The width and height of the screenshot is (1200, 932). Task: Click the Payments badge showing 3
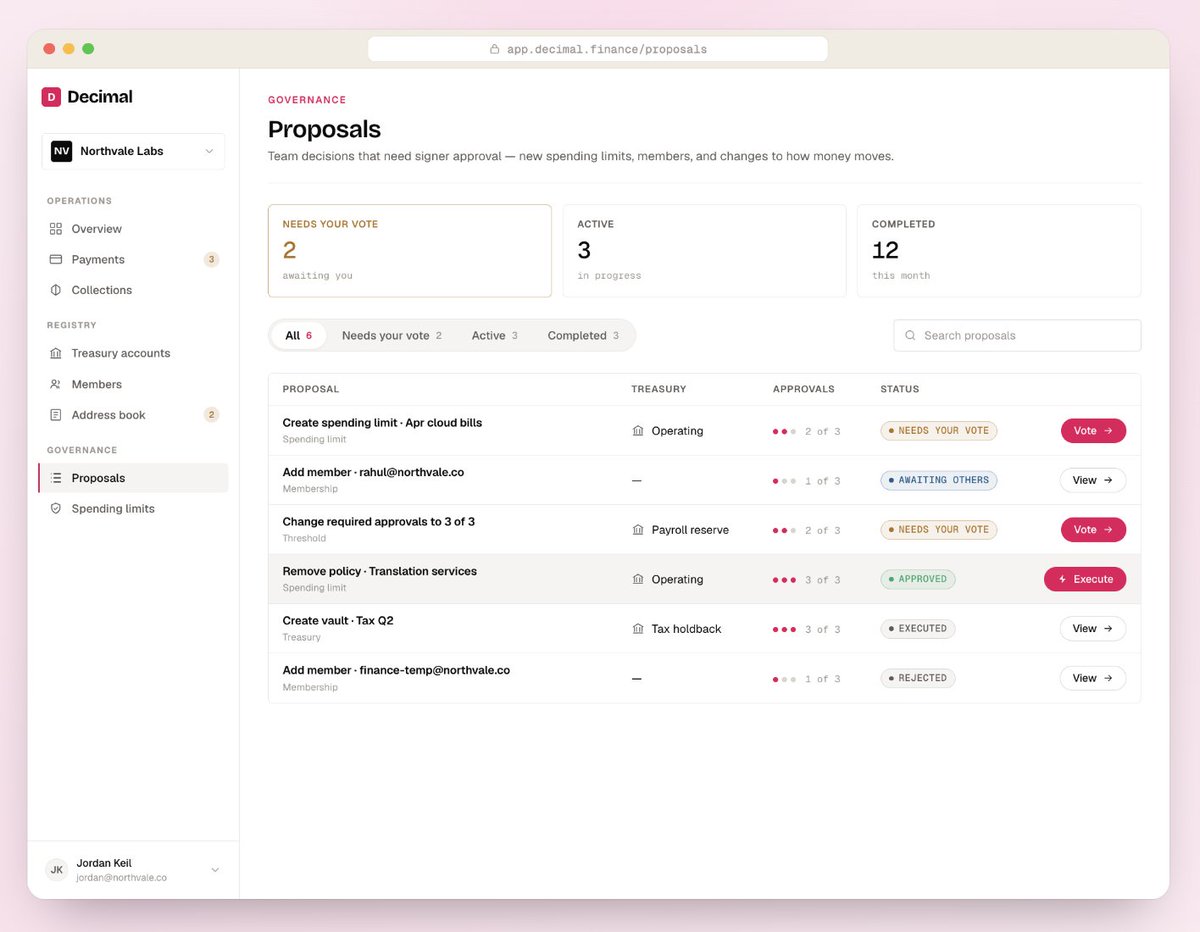point(211,259)
